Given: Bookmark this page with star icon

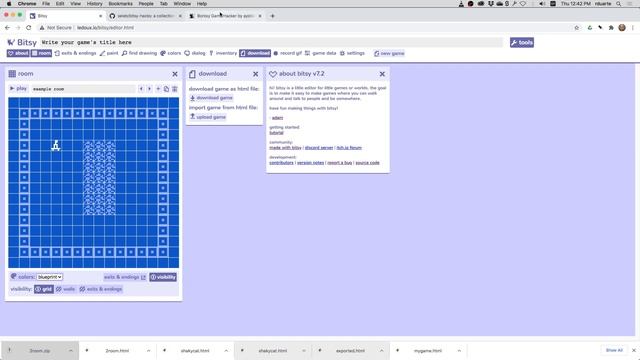Looking at the screenshot, I should point(577,28).
